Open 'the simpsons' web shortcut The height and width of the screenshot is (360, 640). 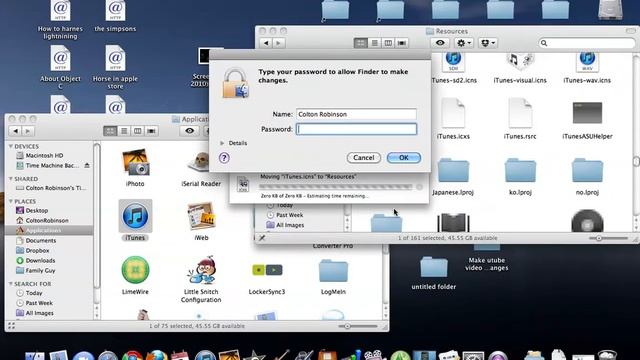115,11
